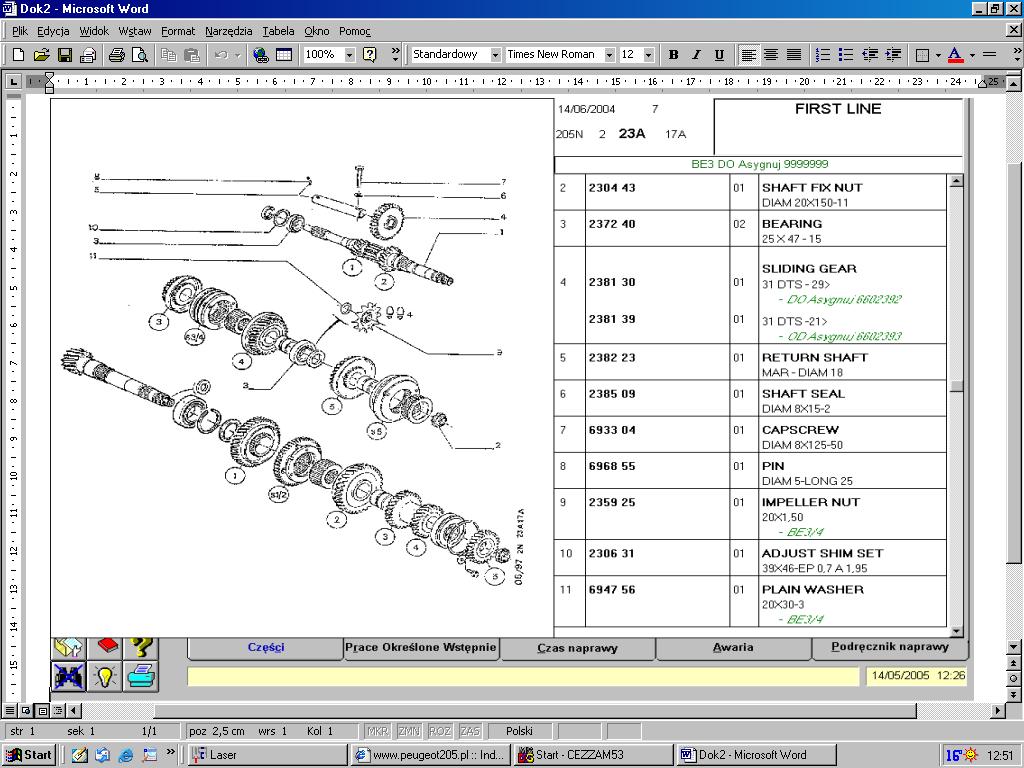This screenshot has height=768, width=1024.
Task: Open a file with the folder icon
Action: point(41,55)
